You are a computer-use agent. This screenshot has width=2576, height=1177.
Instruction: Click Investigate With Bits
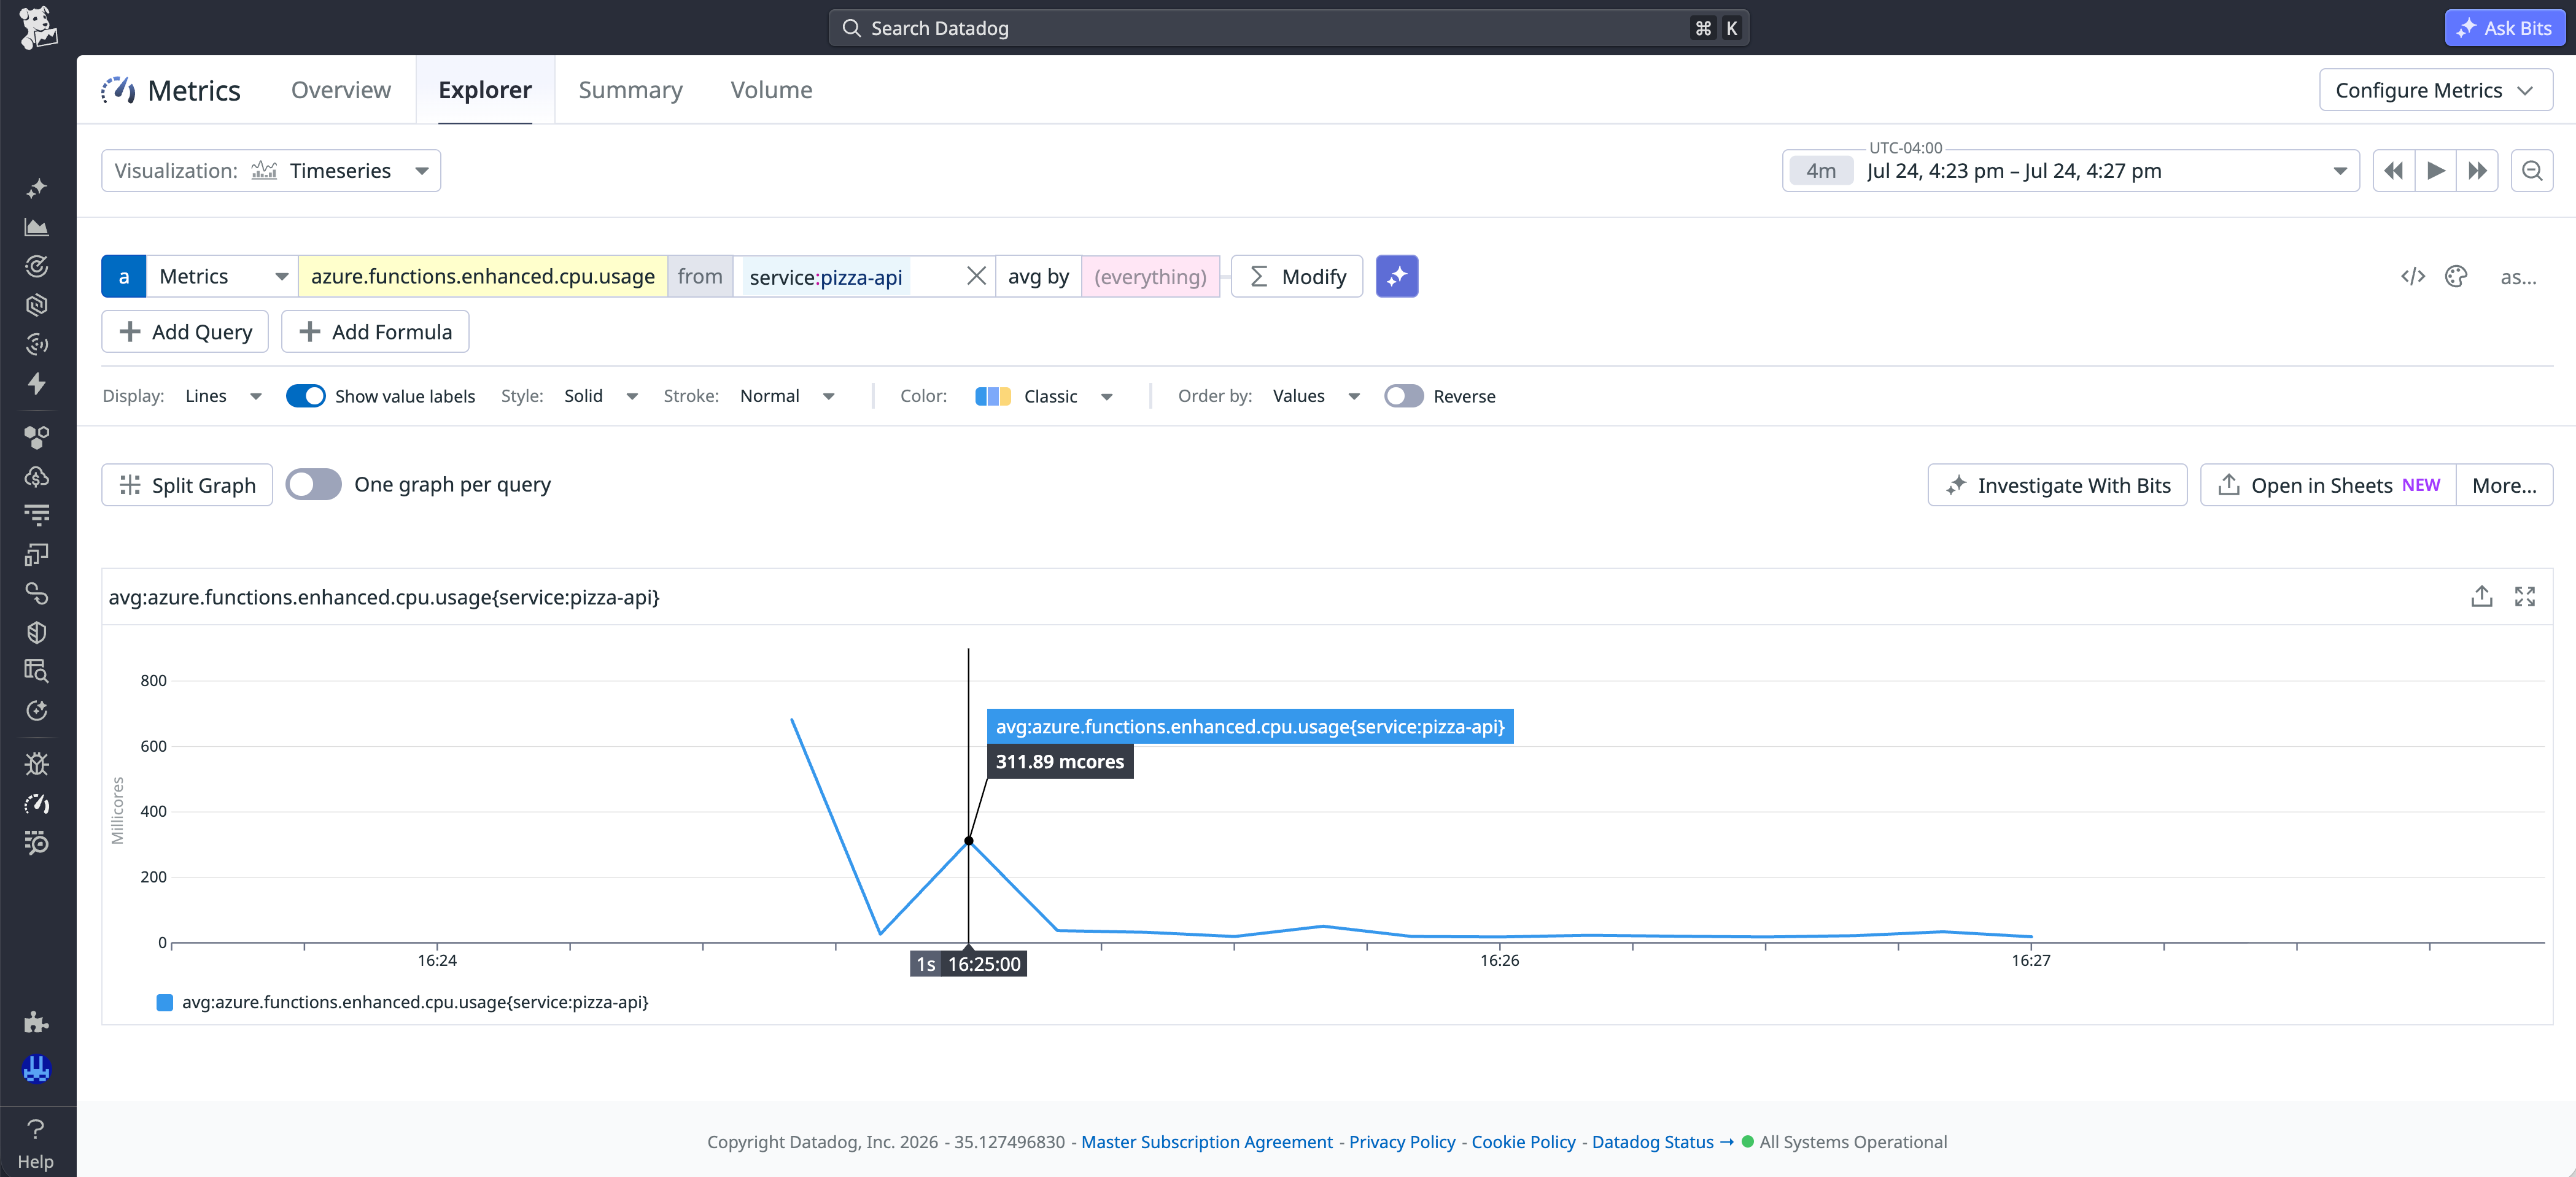[x=2057, y=485]
